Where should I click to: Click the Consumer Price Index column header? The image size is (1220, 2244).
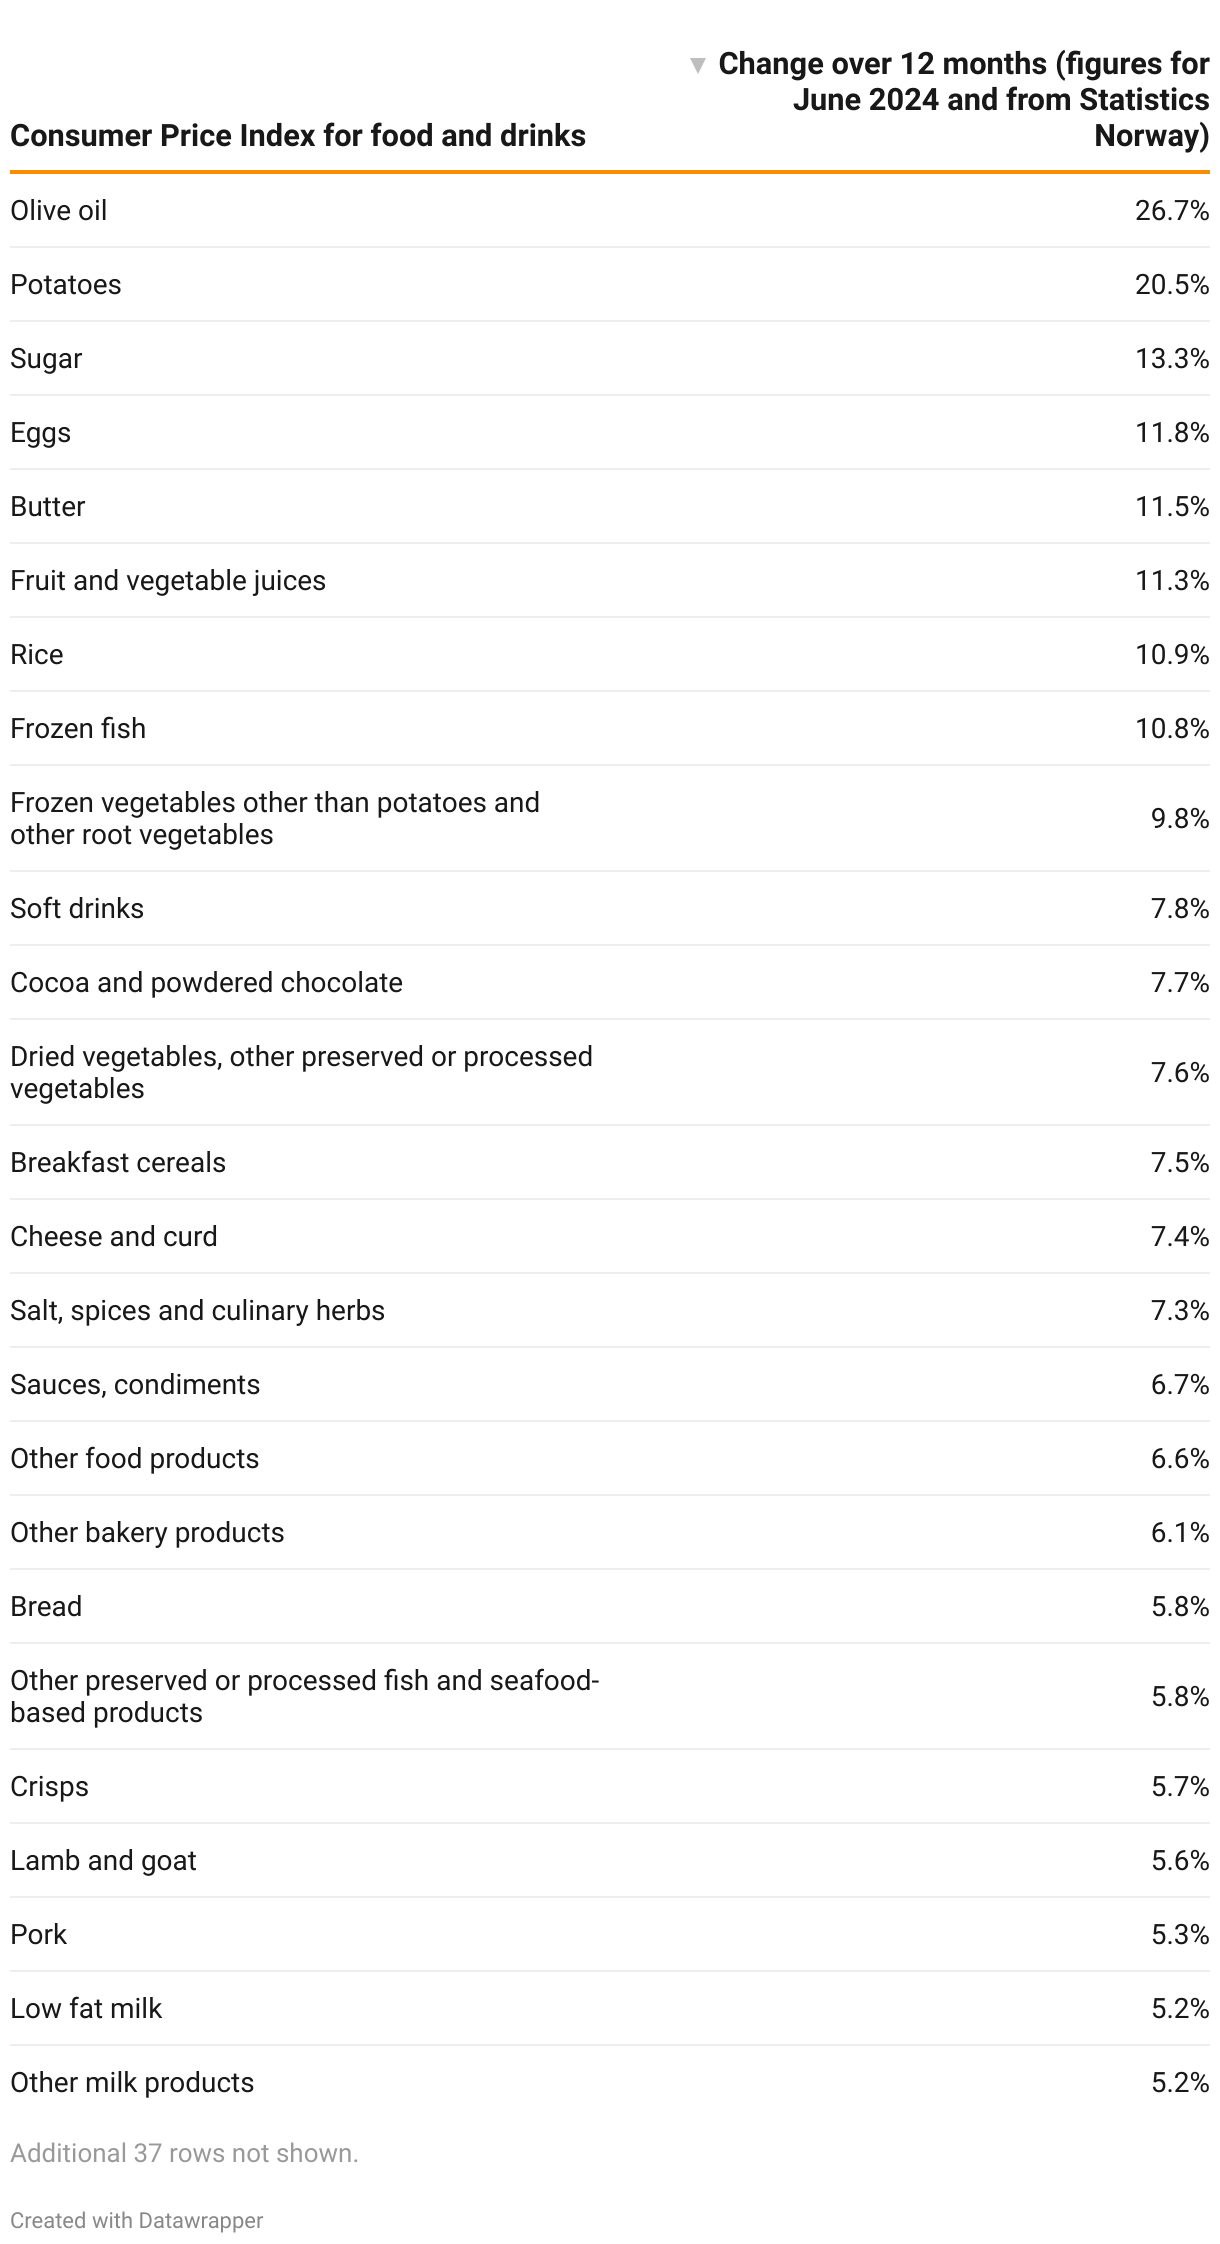coord(298,136)
